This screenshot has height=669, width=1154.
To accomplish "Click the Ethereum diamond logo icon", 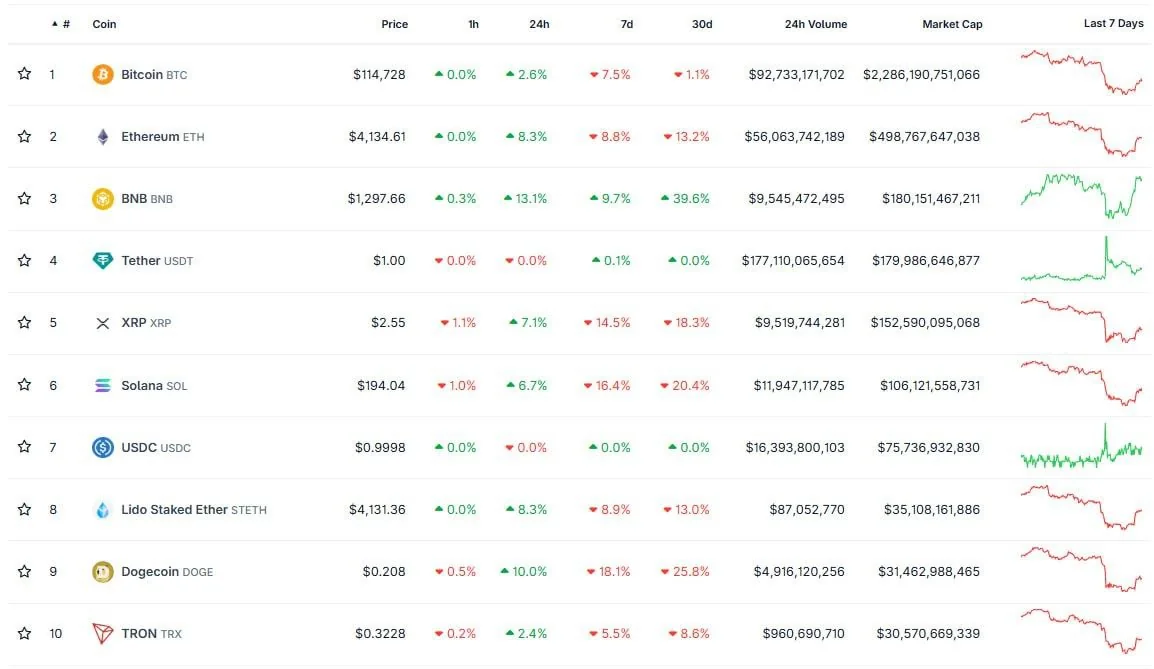I will pyautogui.click(x=102, y=137).
